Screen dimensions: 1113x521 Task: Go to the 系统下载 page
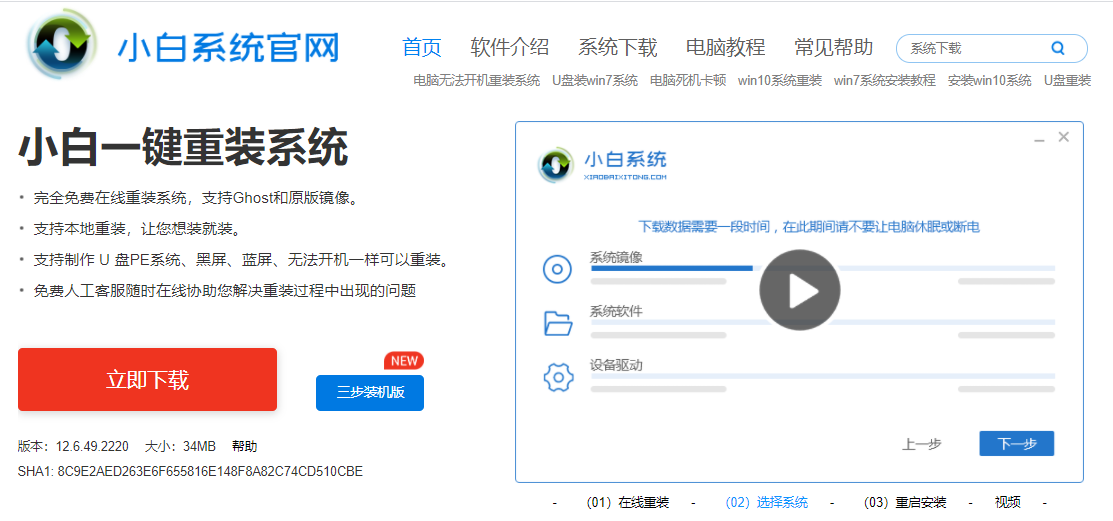[x=617, y=47]
